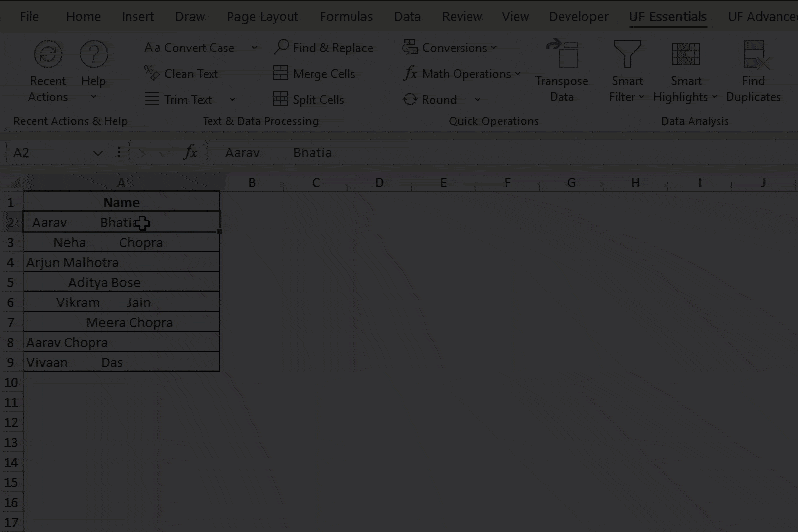
Task: Open the Math Operations dropdown chevron
Action: (518, 74)
